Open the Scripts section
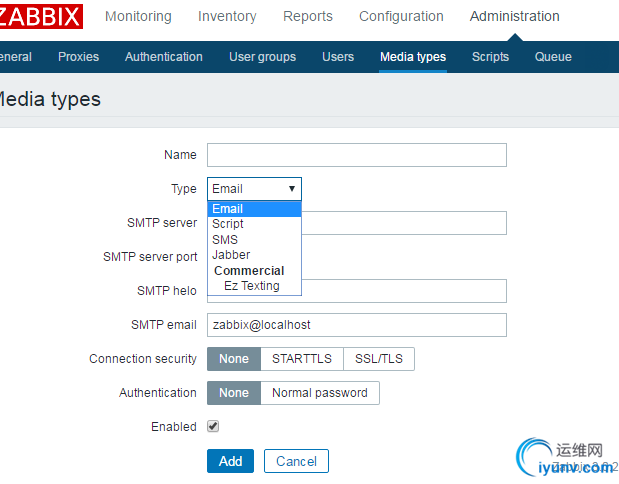This screenshot has width=619, height=484. coord(490,57)
